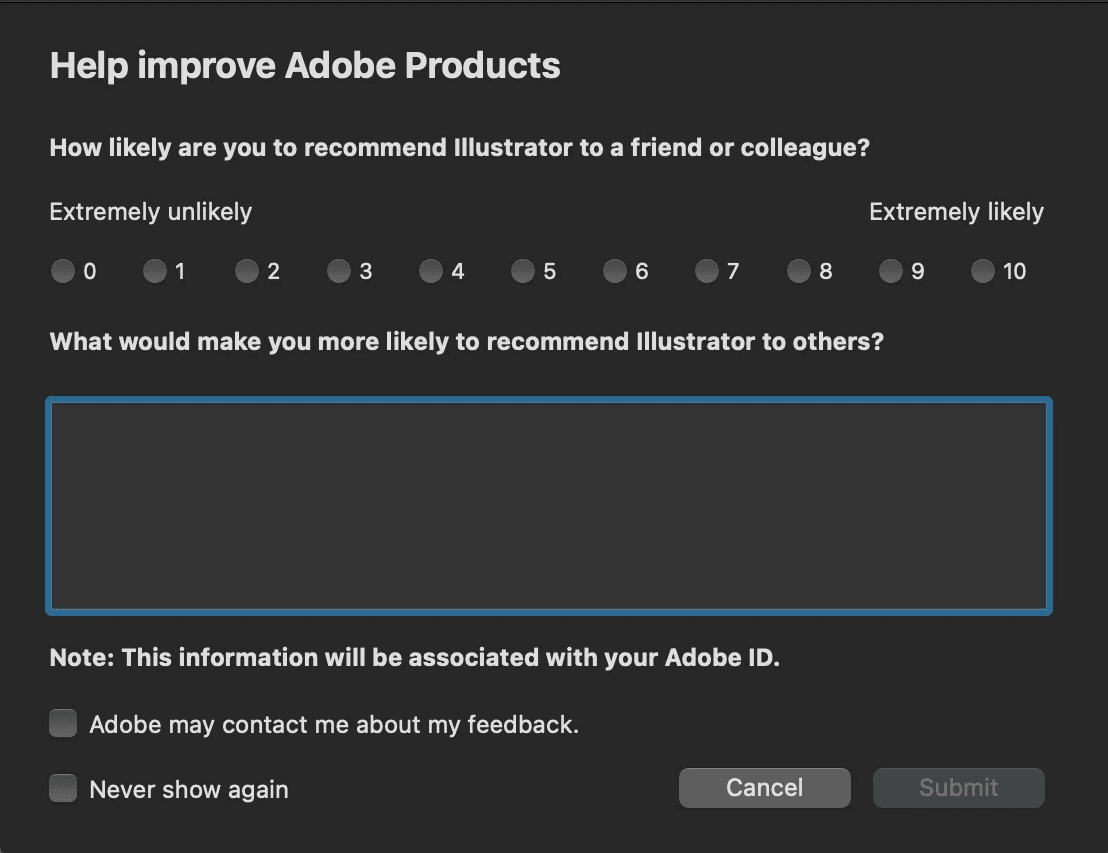
Task: Select rating 1 radio button
Action: [155, 271]
